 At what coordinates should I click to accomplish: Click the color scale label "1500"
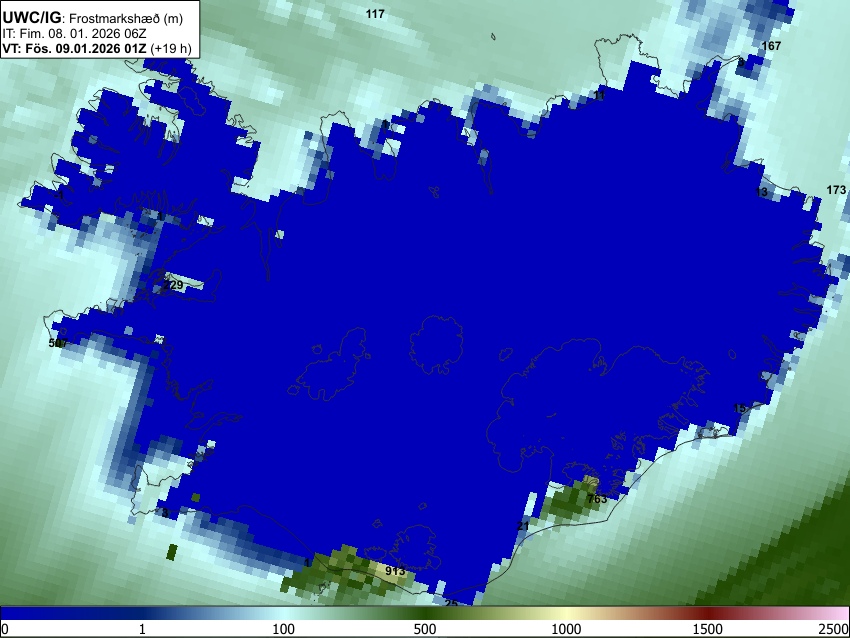pyautogui.click(x=707, y=629)
